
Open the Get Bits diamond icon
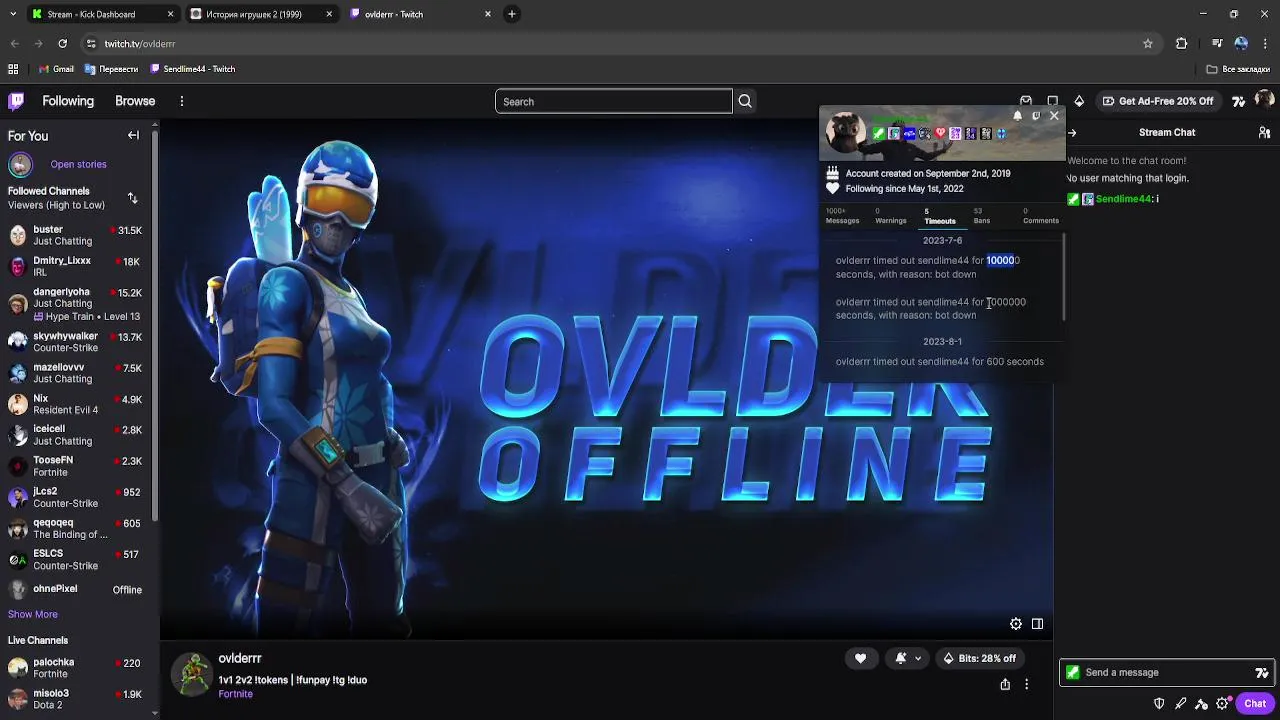coord(1079,101)
